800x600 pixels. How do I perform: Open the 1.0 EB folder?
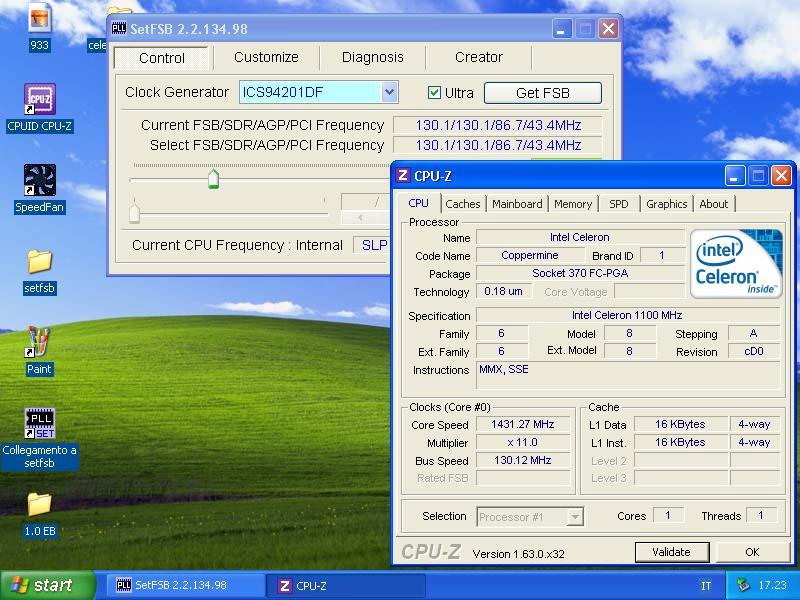pos(39,514)
